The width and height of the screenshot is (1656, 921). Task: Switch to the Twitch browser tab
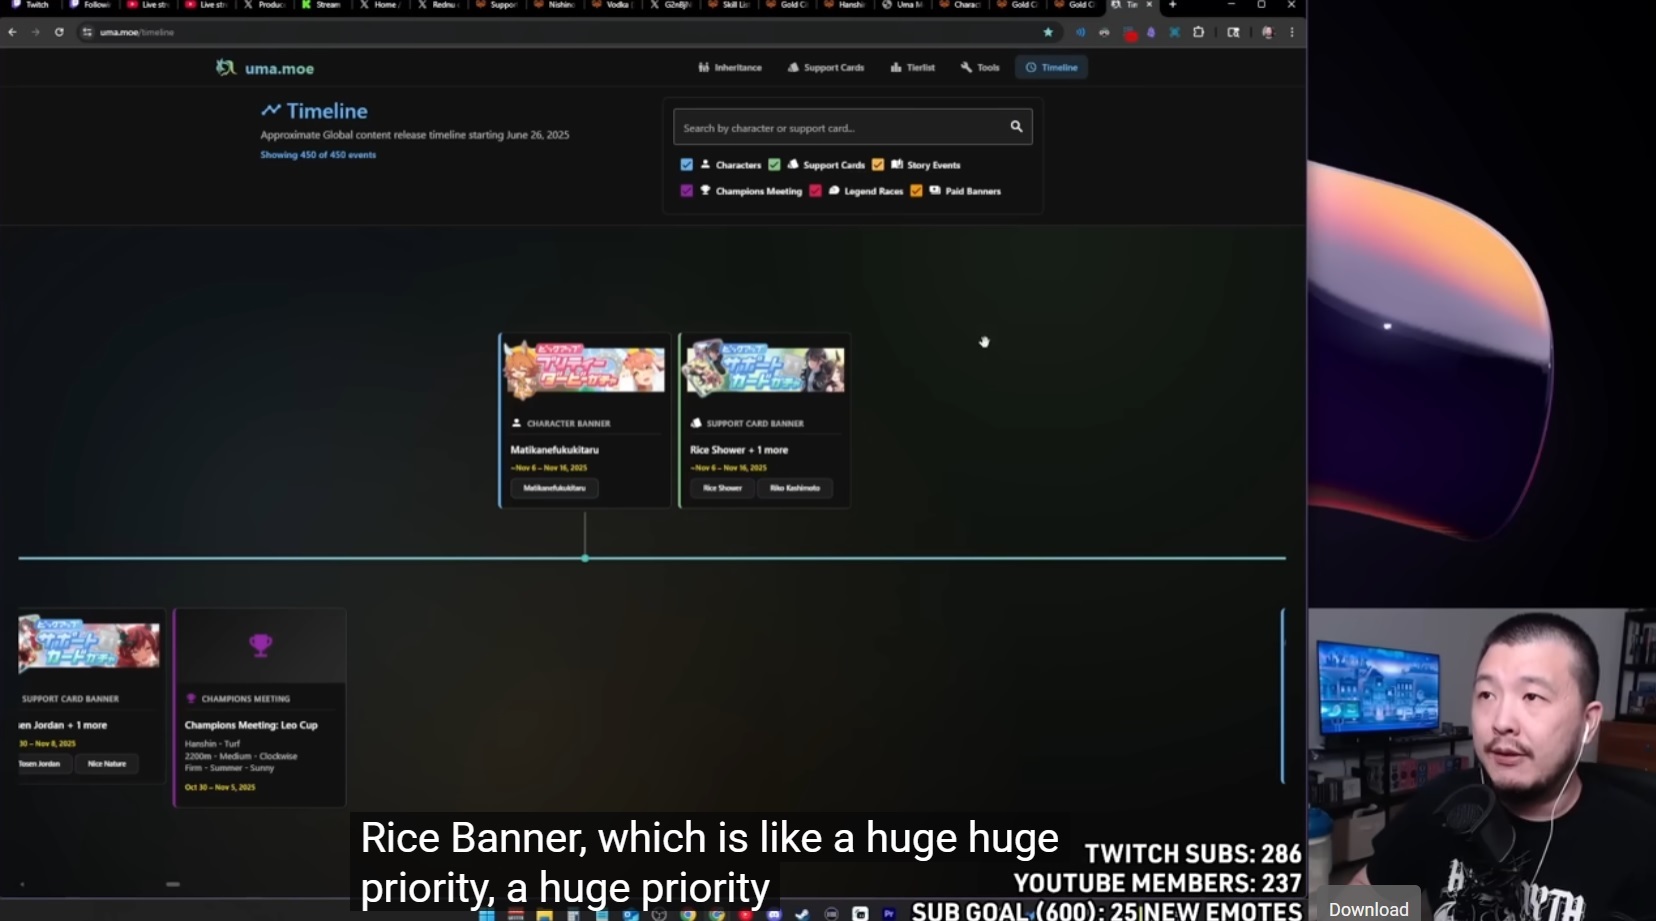[30, 5]
